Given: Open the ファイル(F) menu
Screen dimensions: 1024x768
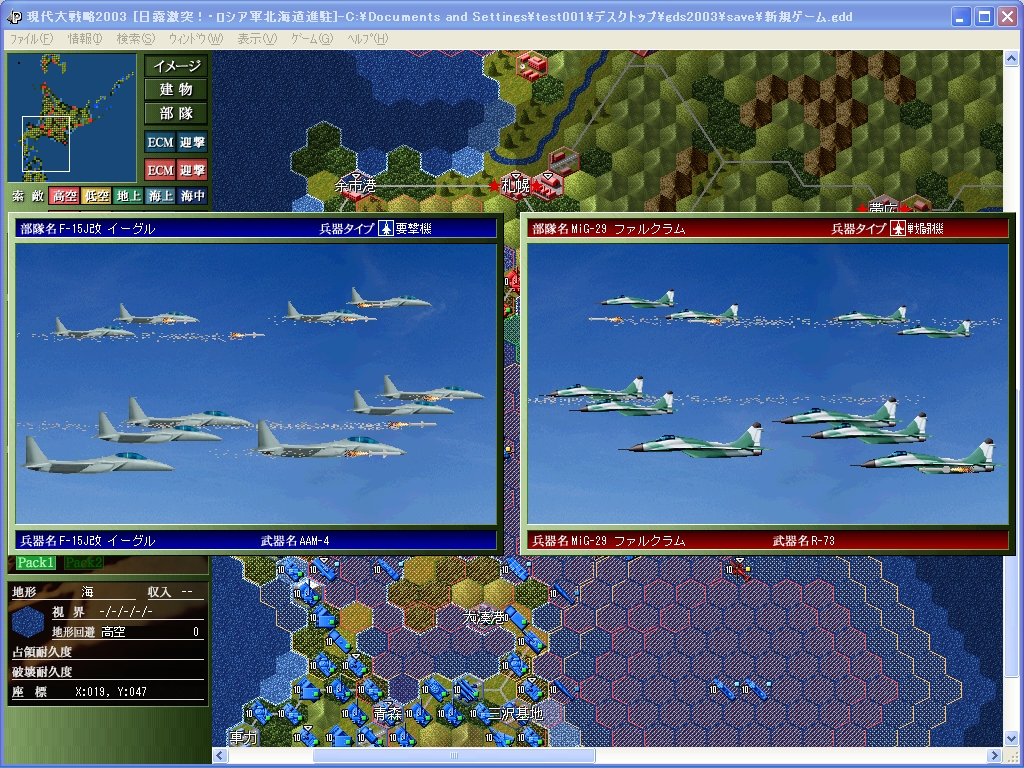Looking at the screenshot, I should tap(30, 38).
